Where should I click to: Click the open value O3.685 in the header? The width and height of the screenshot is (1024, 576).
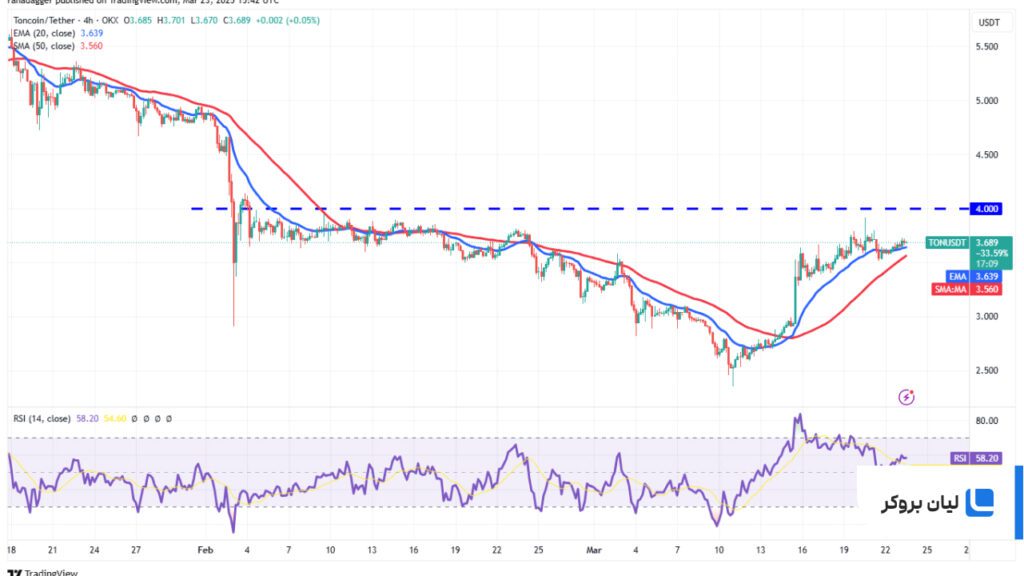pos(138,20)
